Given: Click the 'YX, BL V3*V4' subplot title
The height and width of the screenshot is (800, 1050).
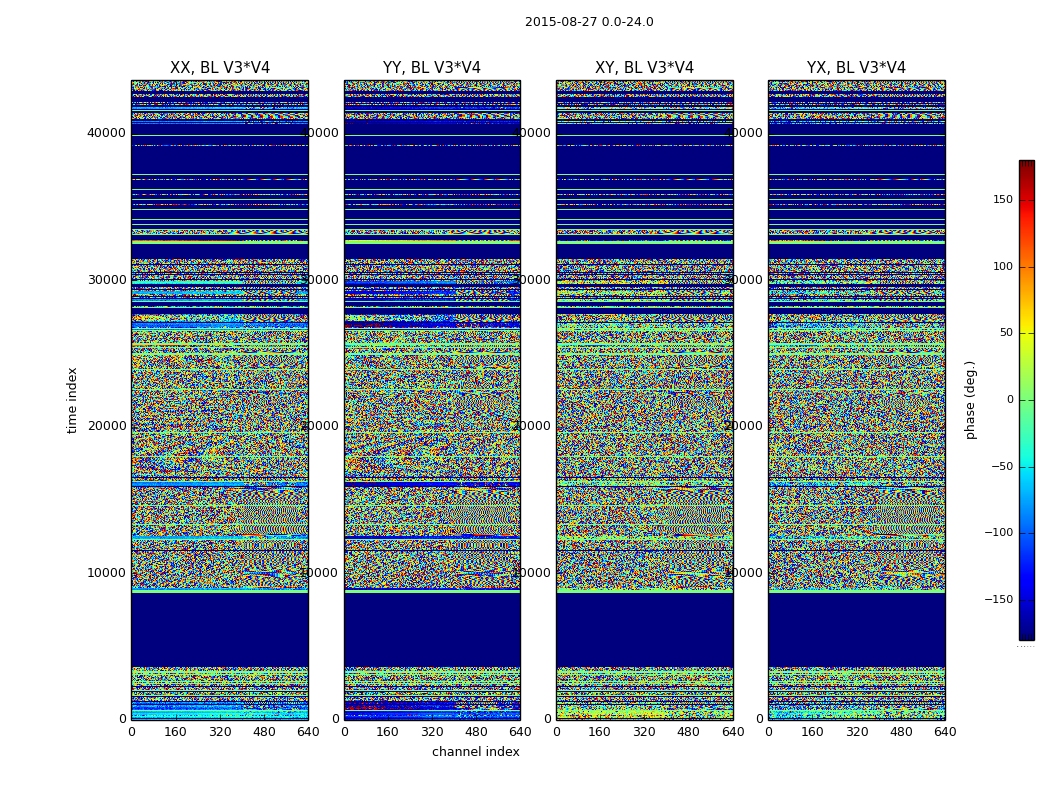Looking at the screenshot, I should (856, 68).
